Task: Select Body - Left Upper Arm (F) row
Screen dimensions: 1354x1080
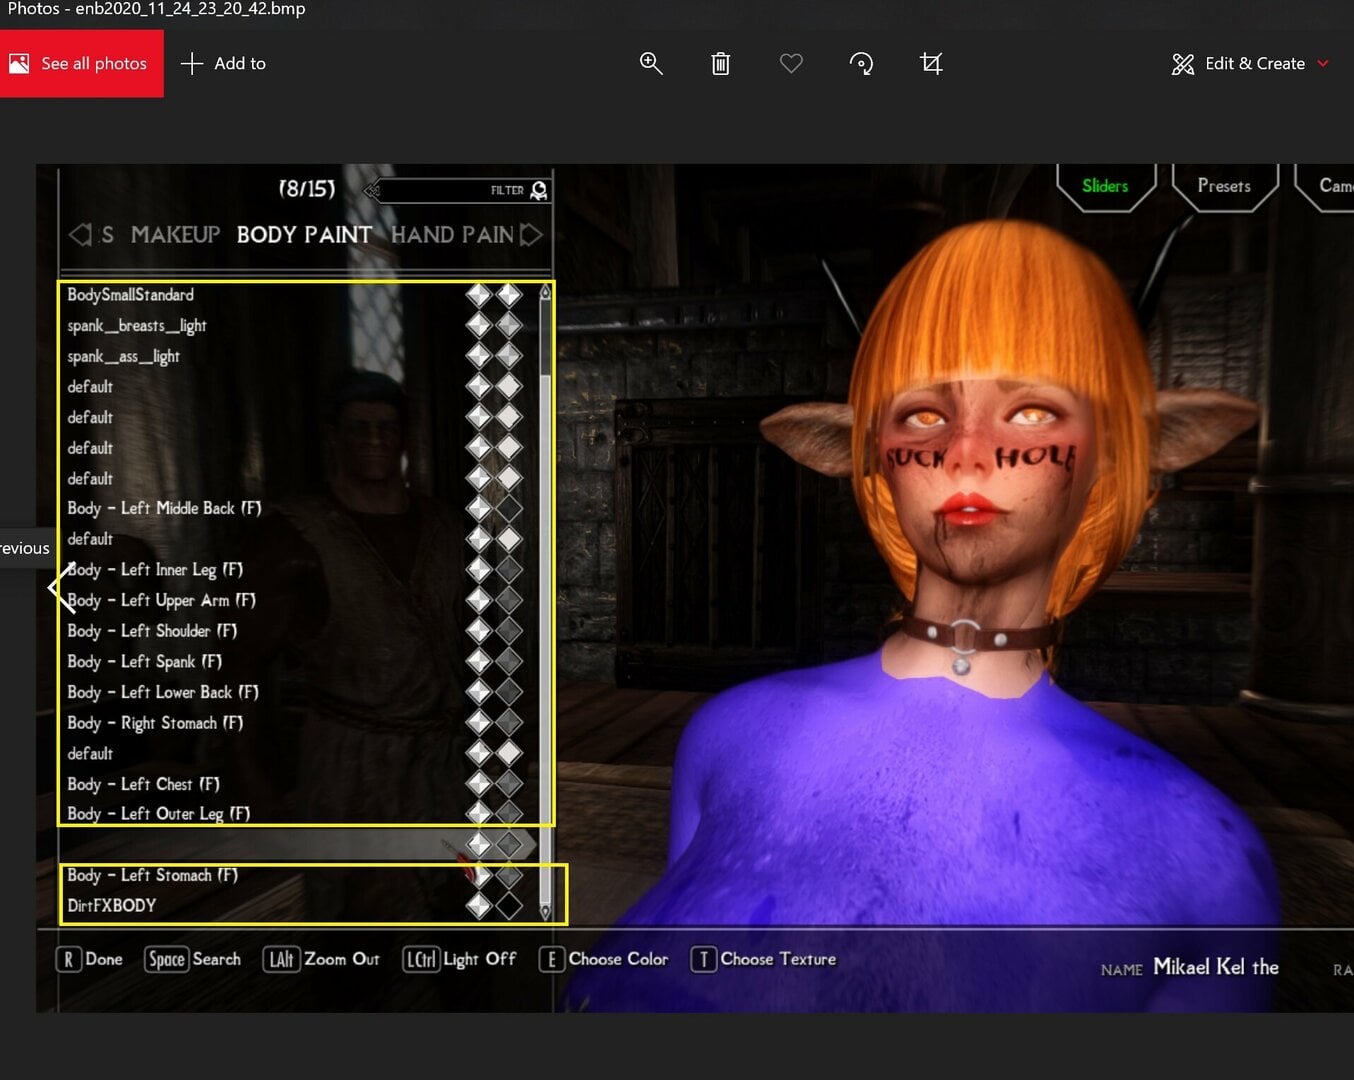Action: [300, 600]
